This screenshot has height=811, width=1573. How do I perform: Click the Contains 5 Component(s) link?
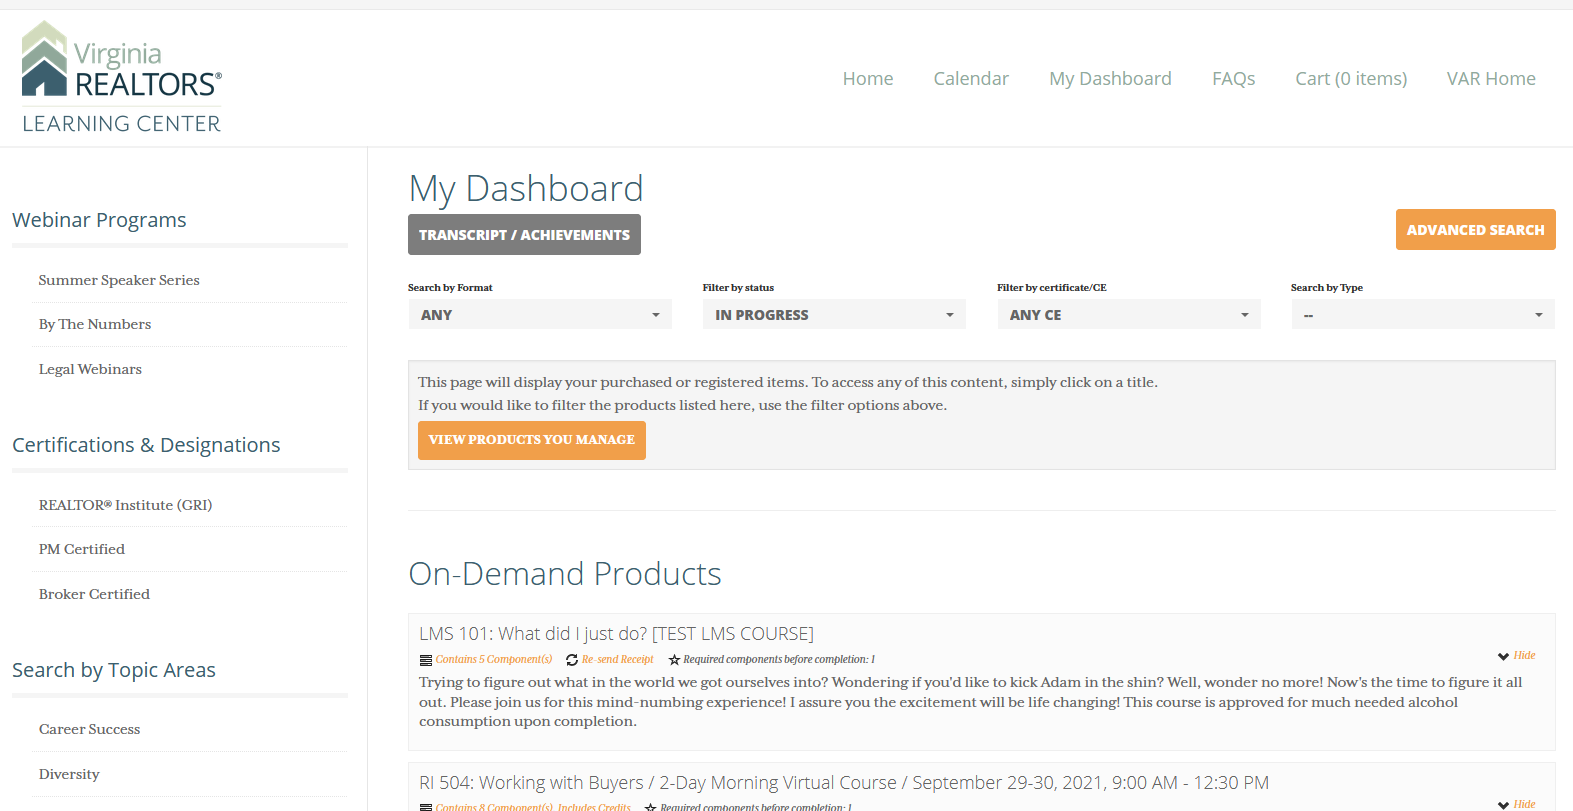[x=494, y=660]
